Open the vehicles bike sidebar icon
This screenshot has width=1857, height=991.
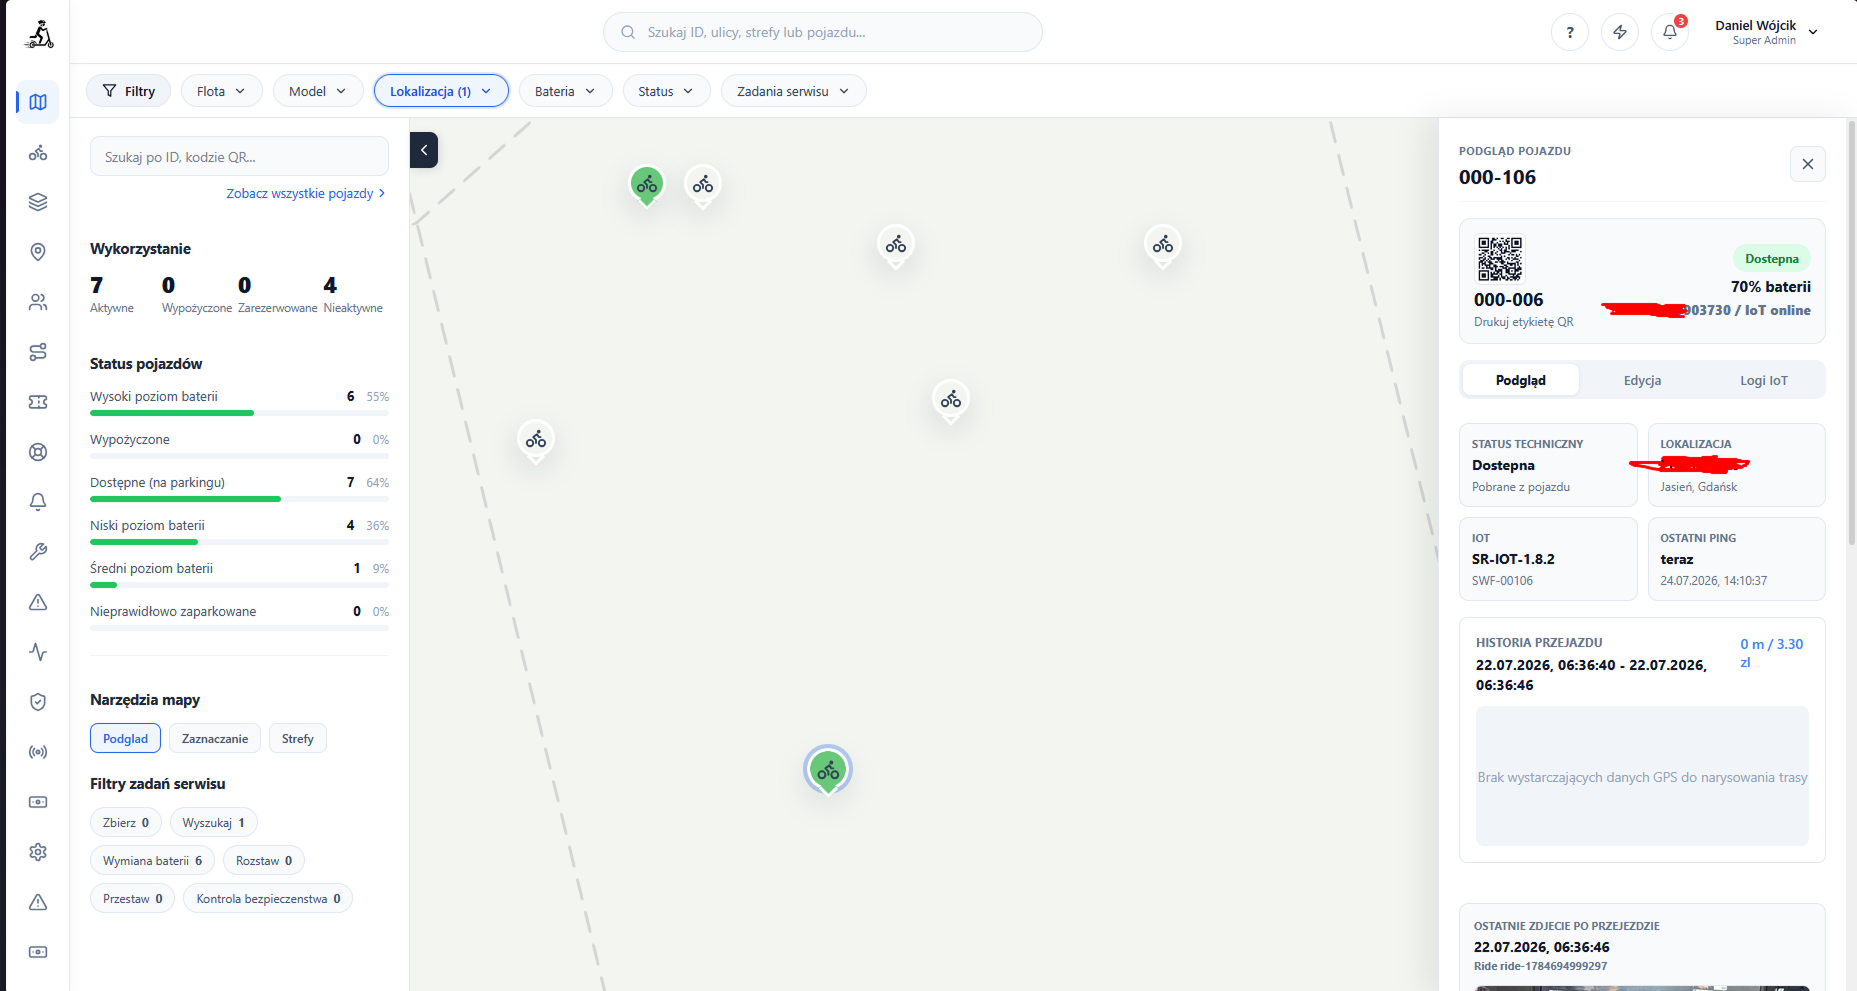coord(38,152)
